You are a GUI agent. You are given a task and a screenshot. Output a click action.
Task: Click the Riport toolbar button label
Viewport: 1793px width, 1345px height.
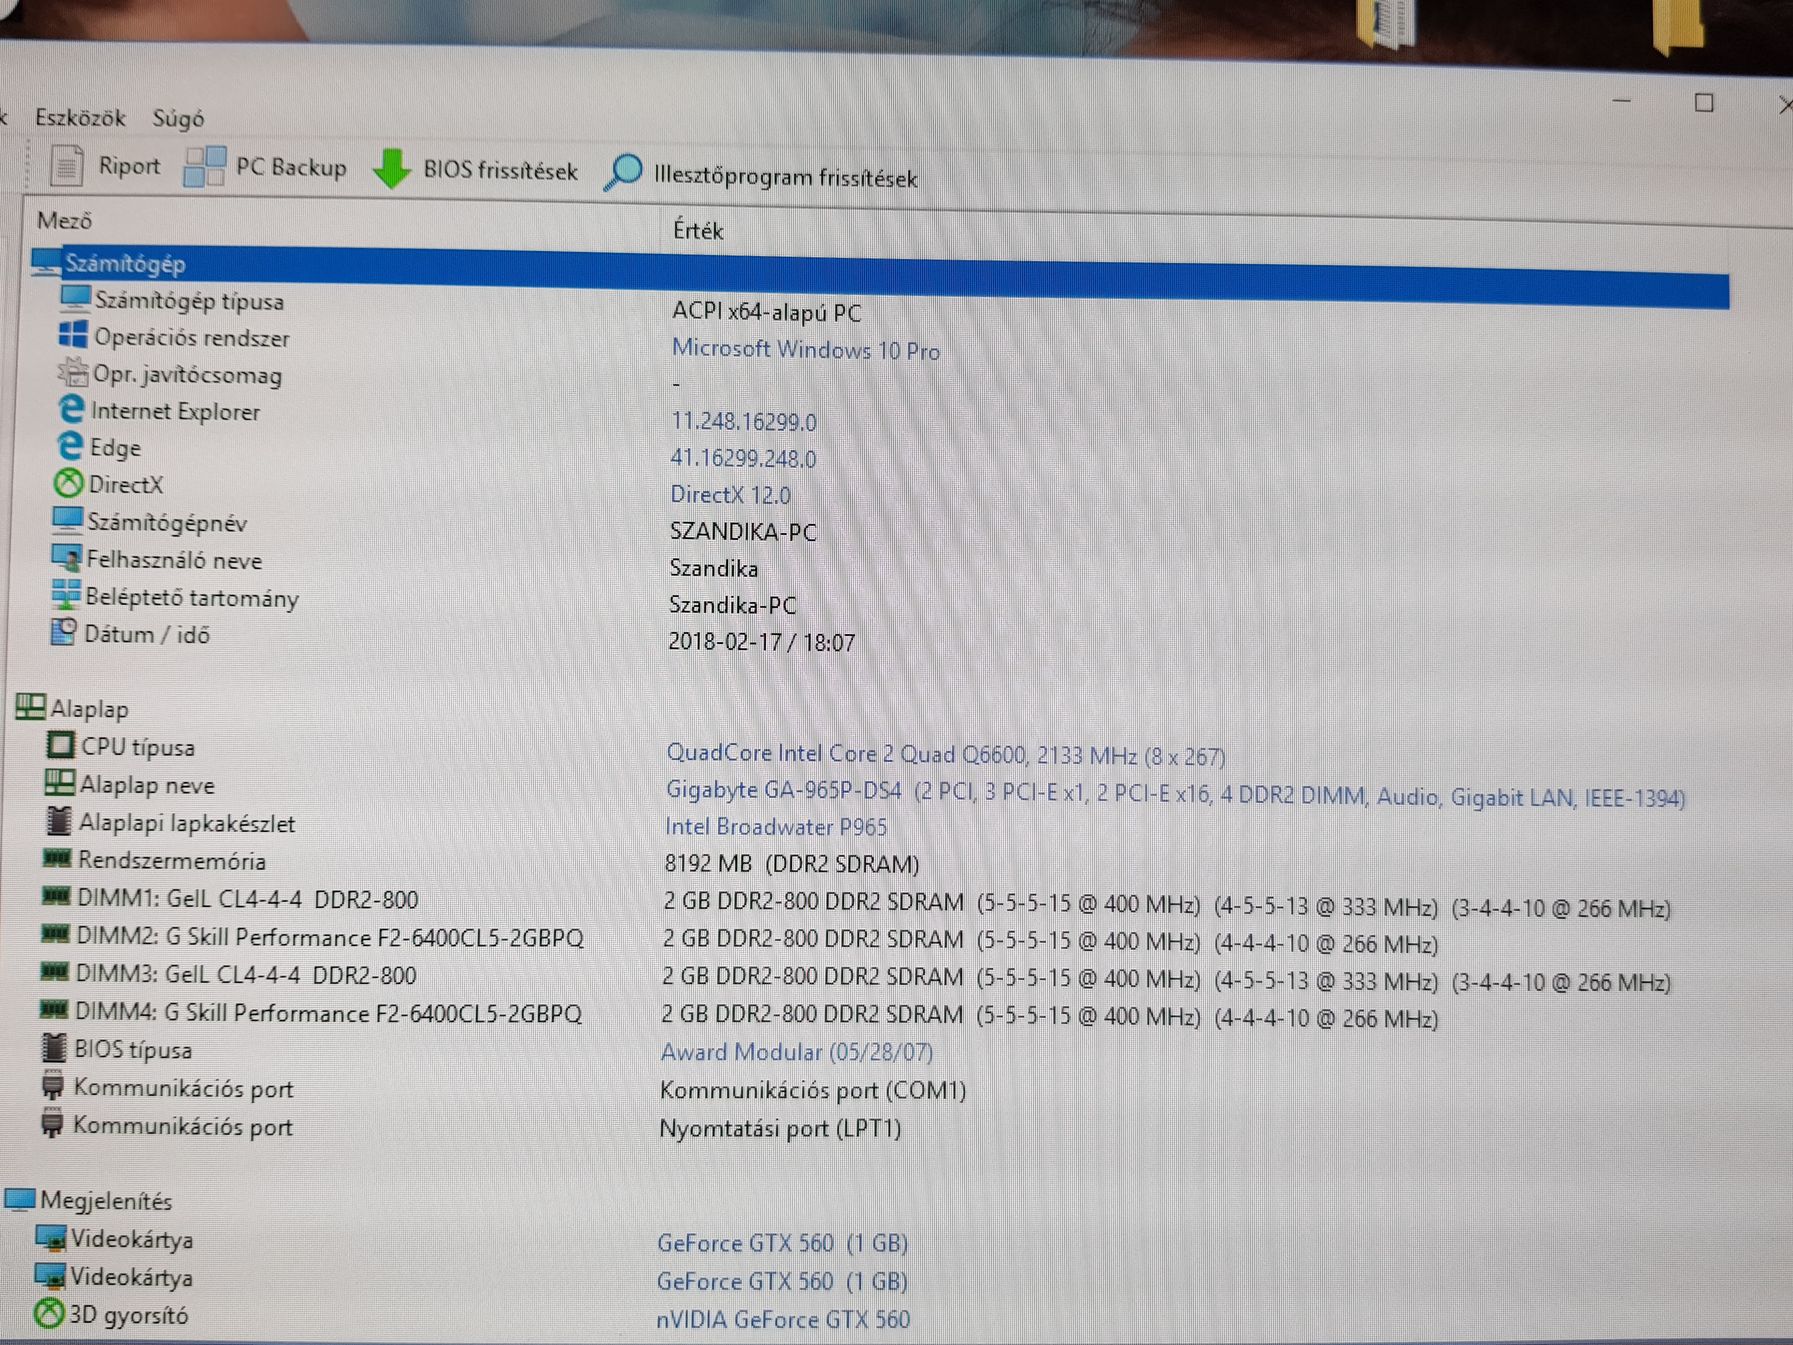tap(129, 166)
